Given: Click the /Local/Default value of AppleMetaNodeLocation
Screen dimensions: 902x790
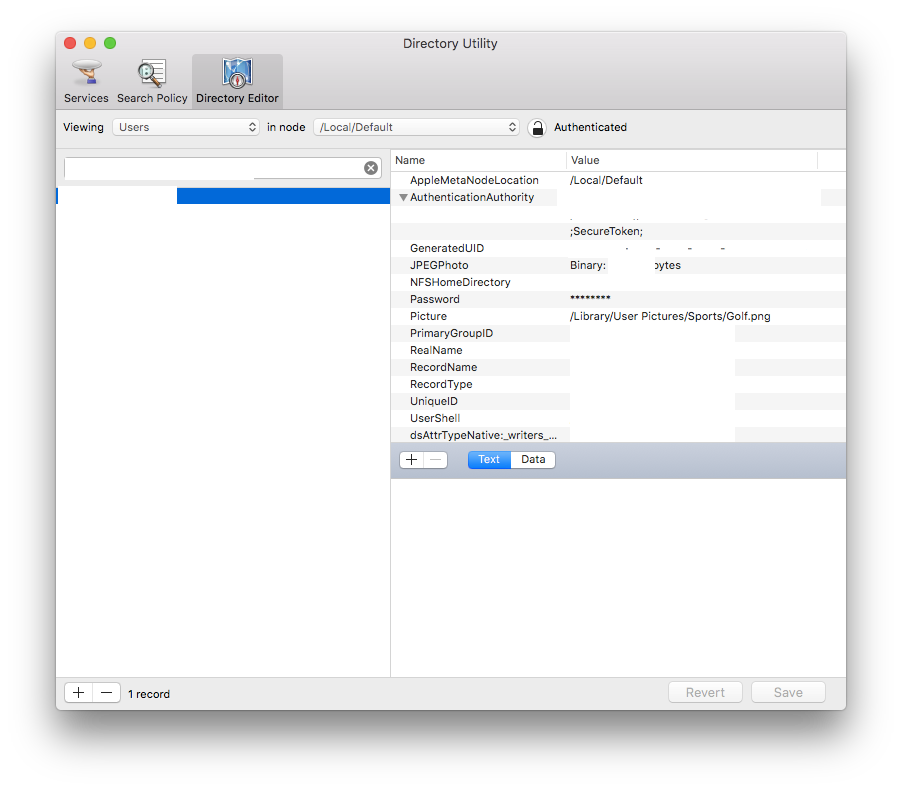Looking at the screenshot, I should click(x=606, y=180).
